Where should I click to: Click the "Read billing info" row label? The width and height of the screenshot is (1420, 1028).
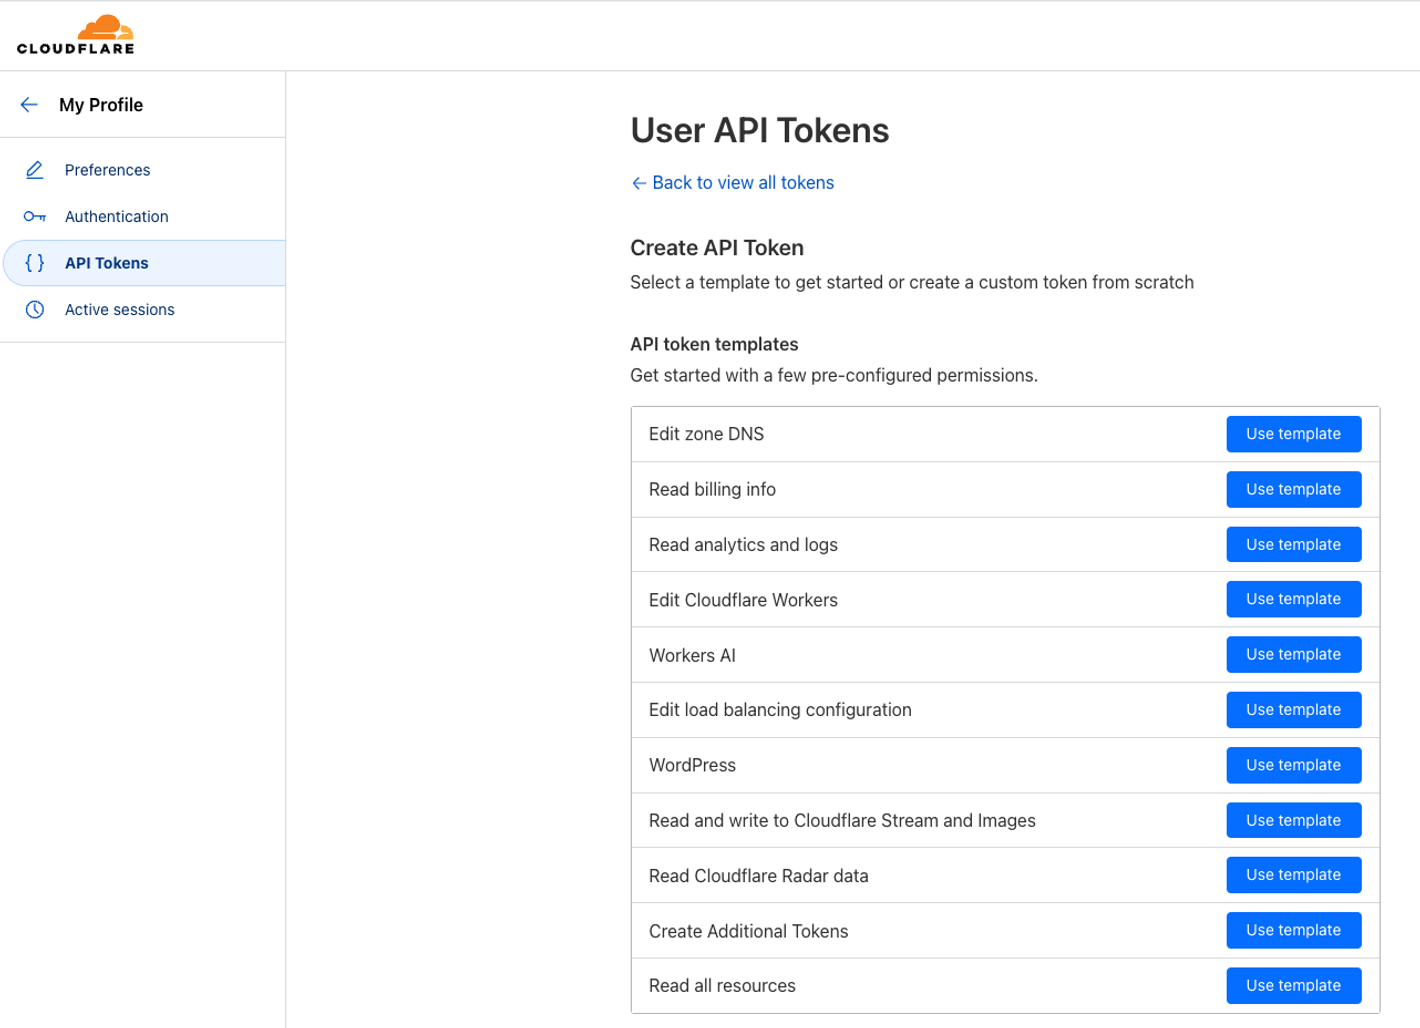[x=712, y=489]
